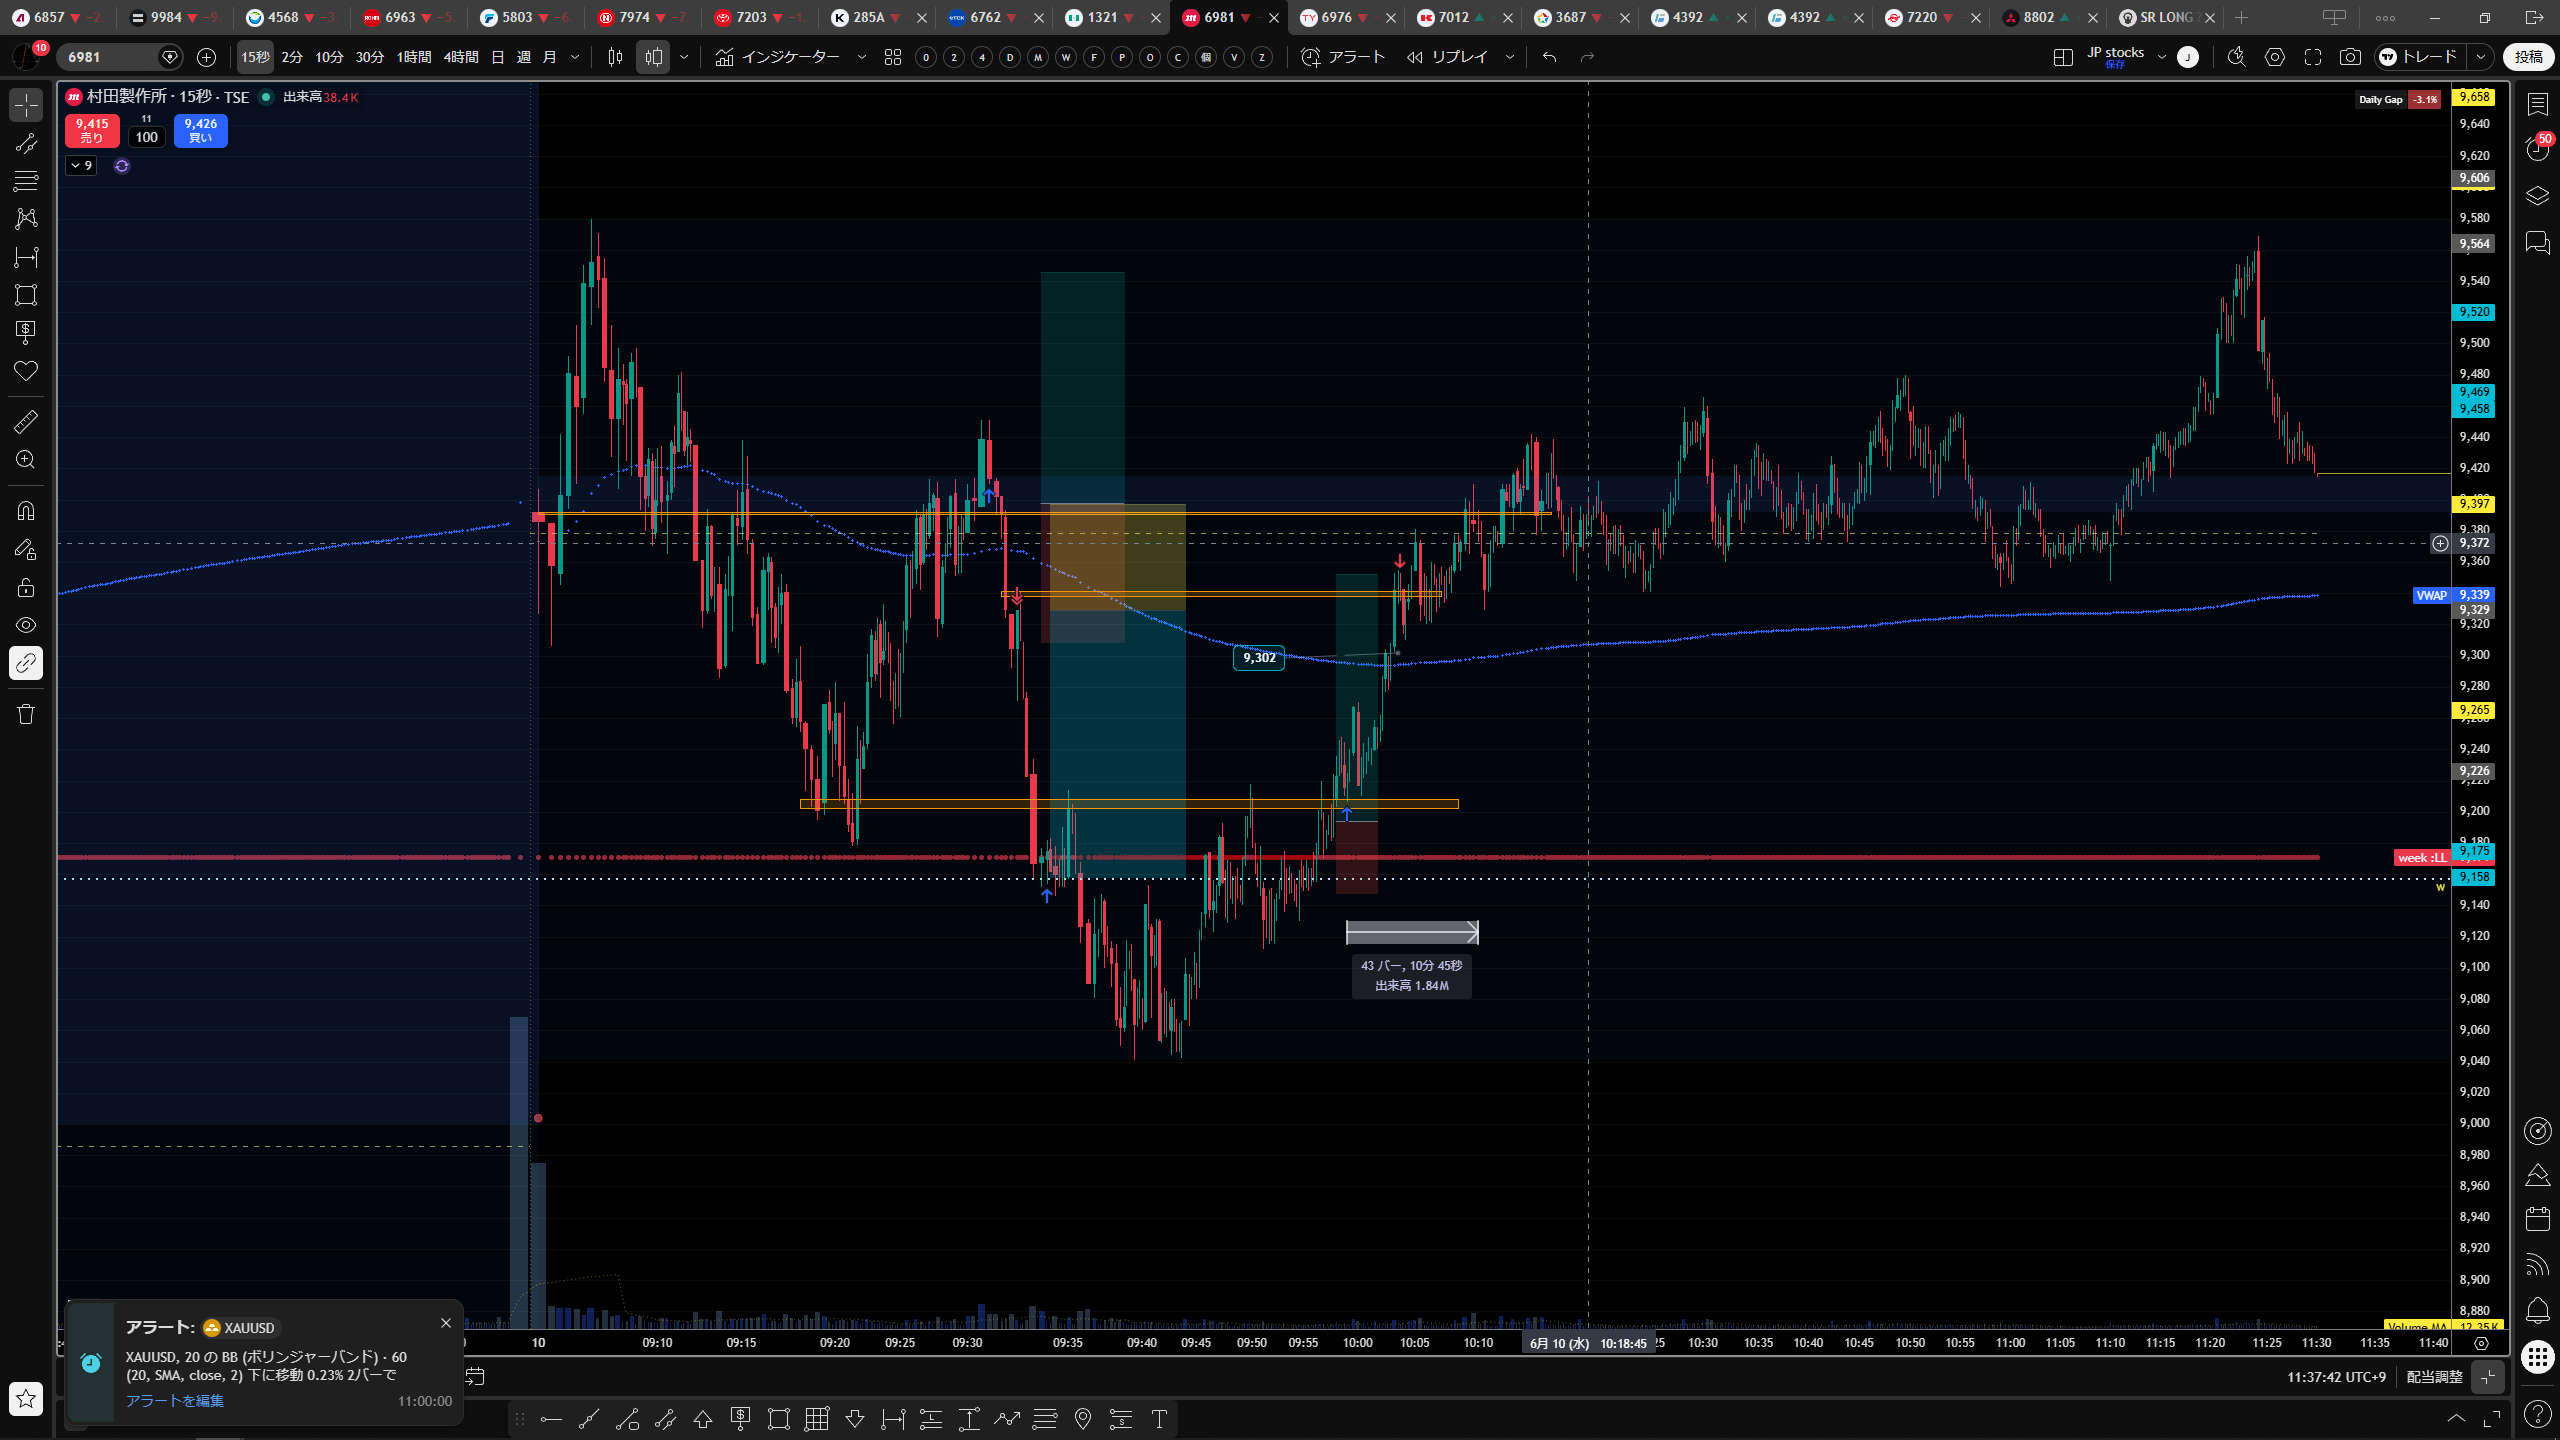Click the アラートを編集 link

pos(174,1400)
